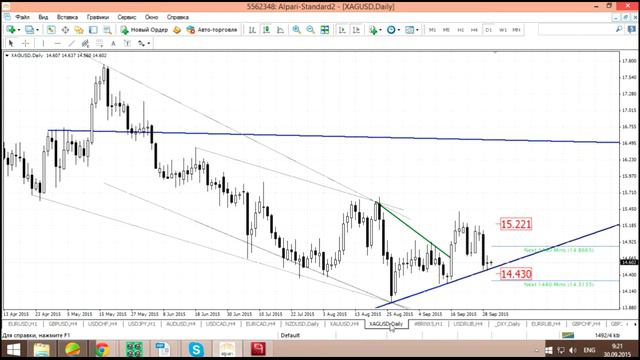This screenshot has width=640, height=360.
Task: Expand the new chart dropdown arrow
Action: [x=19, y=30]
